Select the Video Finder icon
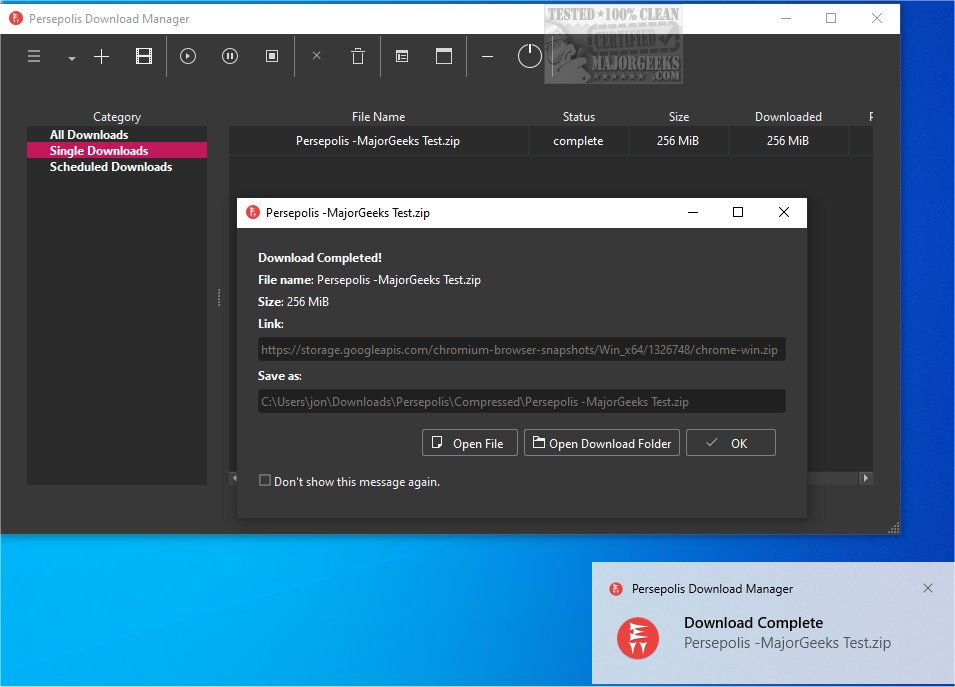Viewport: 955px width, 687px height. [x=143, y=56]
